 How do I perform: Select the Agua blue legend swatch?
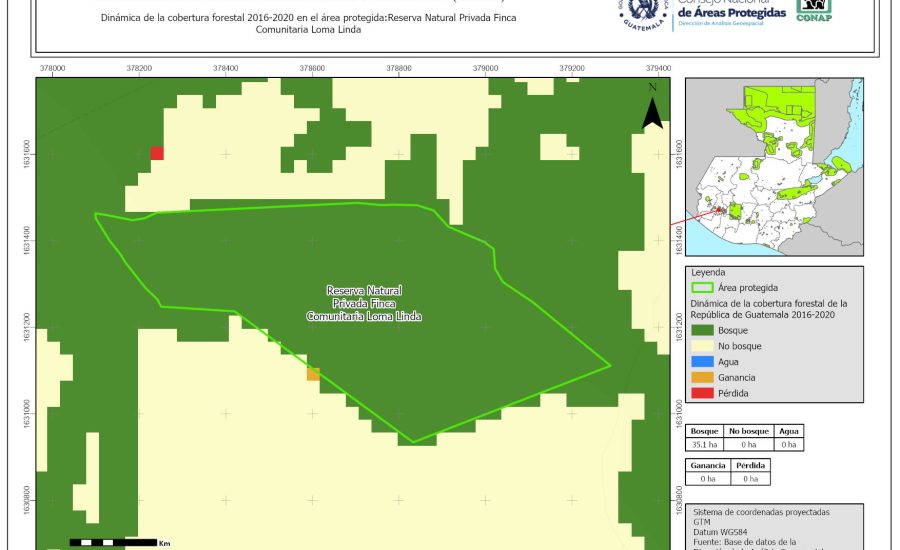702,362
